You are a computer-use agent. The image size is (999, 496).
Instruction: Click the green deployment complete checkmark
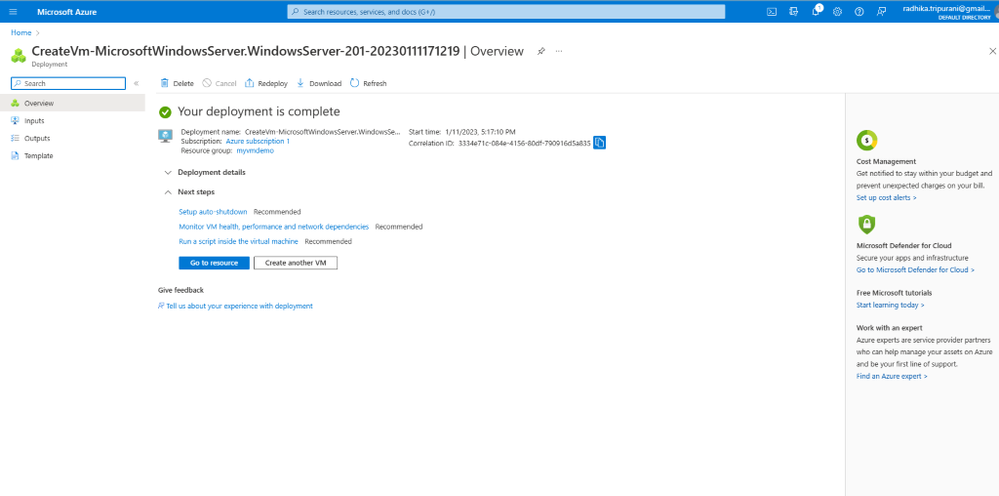click(x=165, y=112)
